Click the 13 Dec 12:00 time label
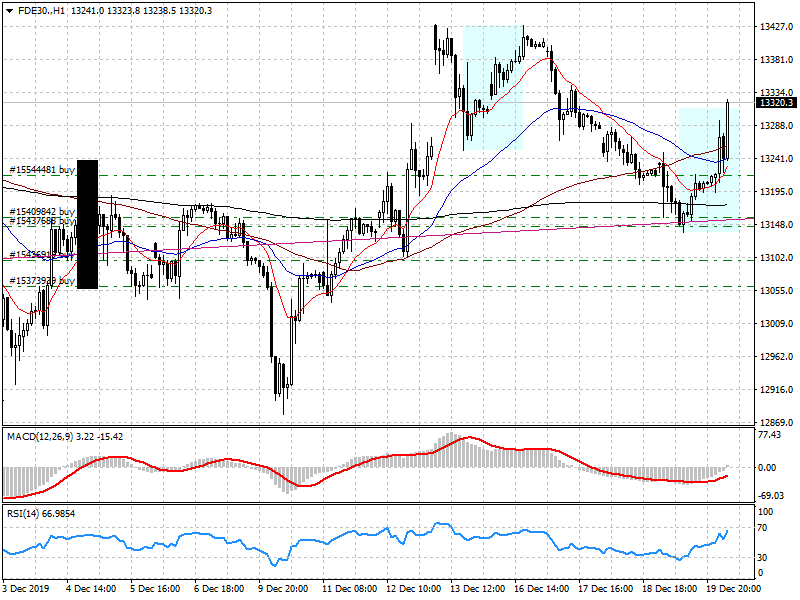 click(x=478, y=589)
